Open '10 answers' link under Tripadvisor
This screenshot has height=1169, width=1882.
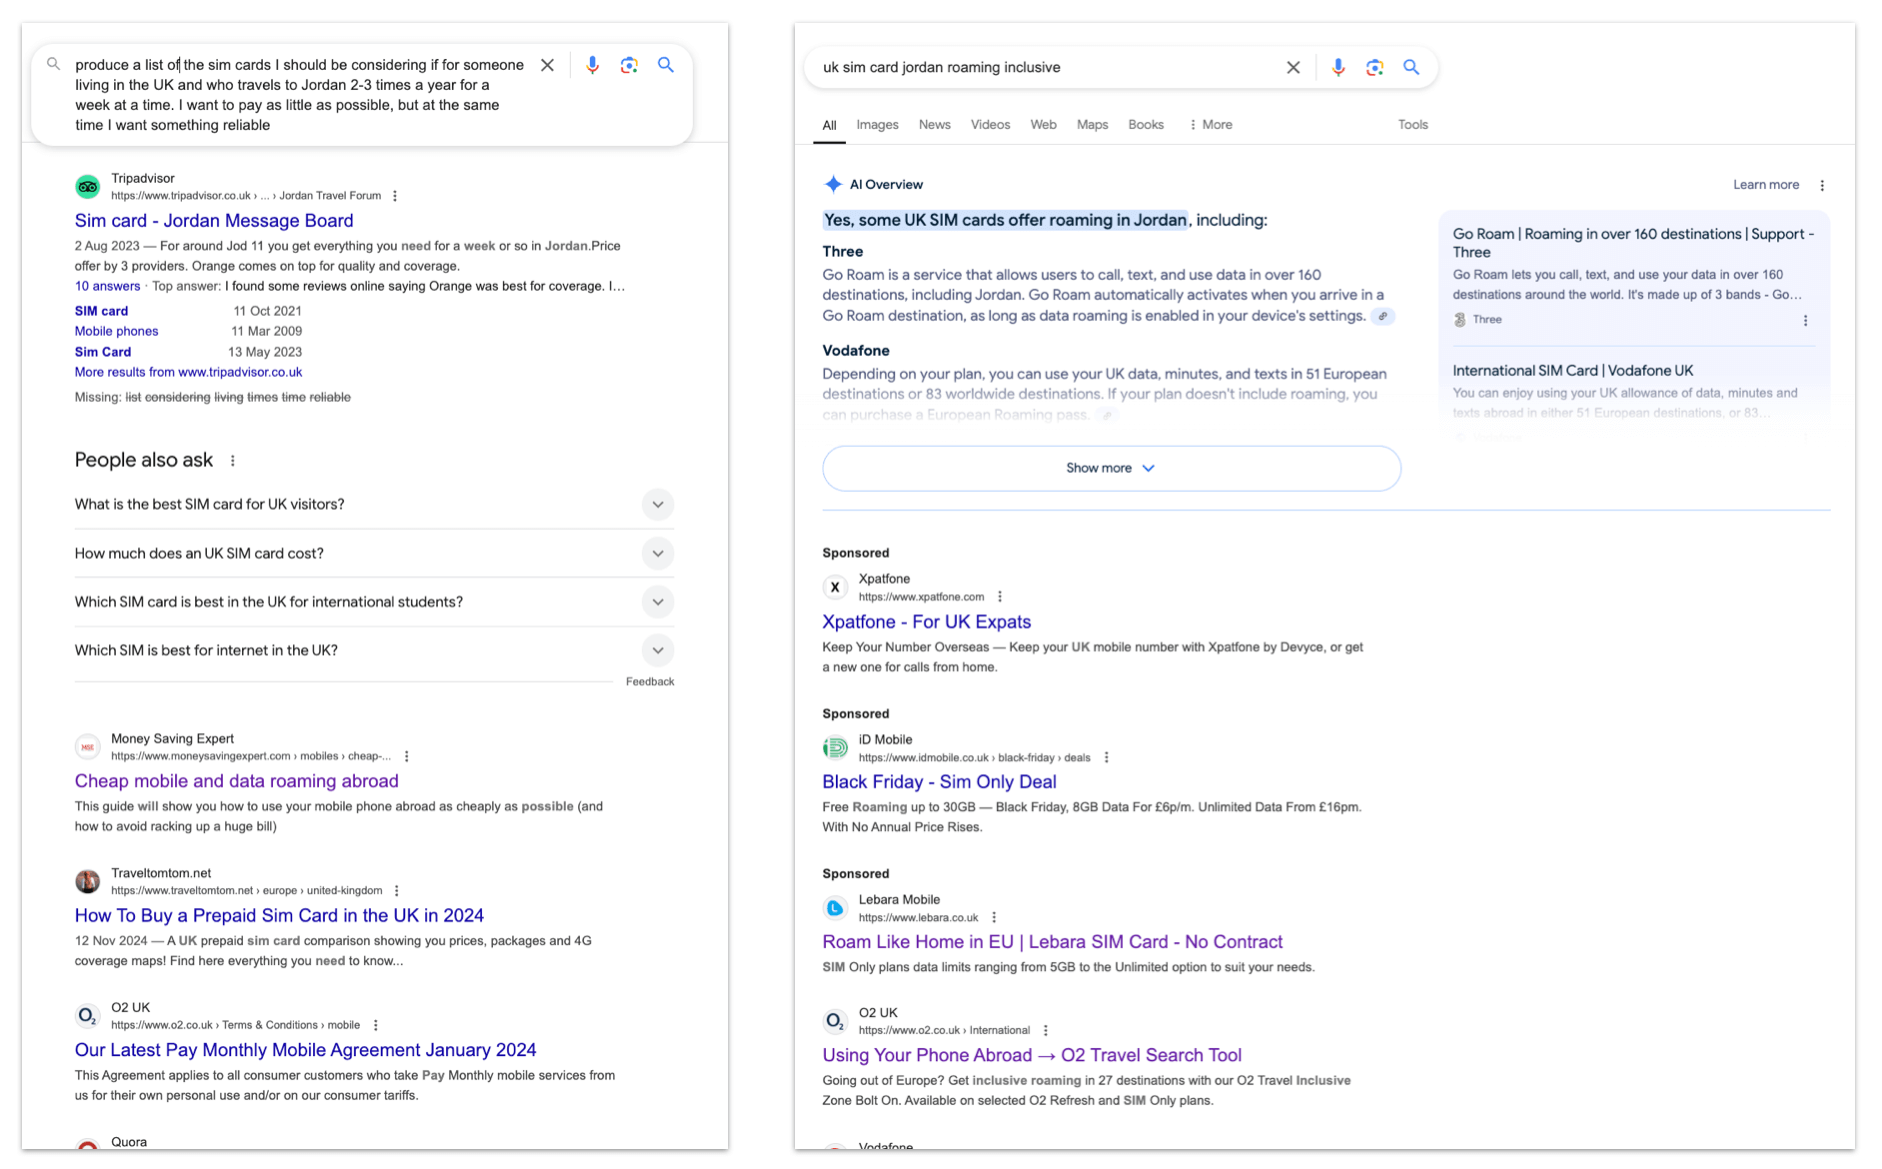[107, 286]
